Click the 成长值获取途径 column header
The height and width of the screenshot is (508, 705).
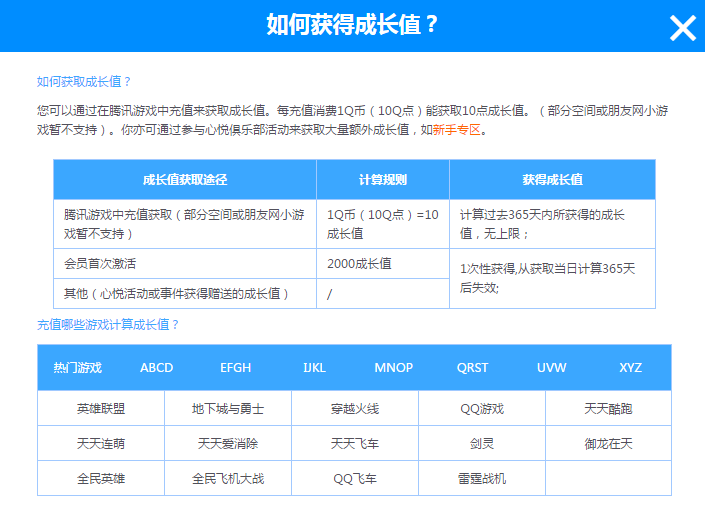tap(185, 179)
